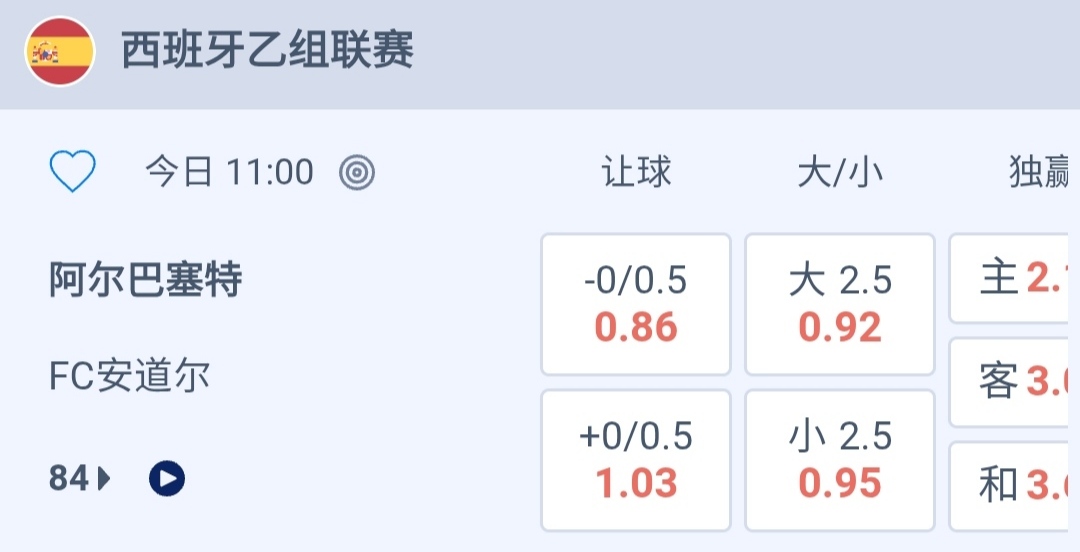The image size is (1080, 552).
Task: Expand the arrow next to 84
Action: (104, 480)
